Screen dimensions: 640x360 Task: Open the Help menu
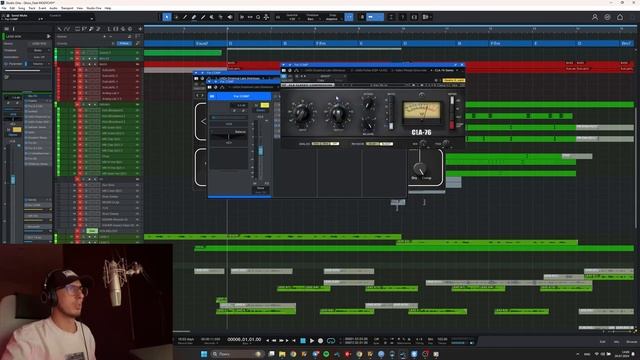pyautogui.click(x=108, y=8)
